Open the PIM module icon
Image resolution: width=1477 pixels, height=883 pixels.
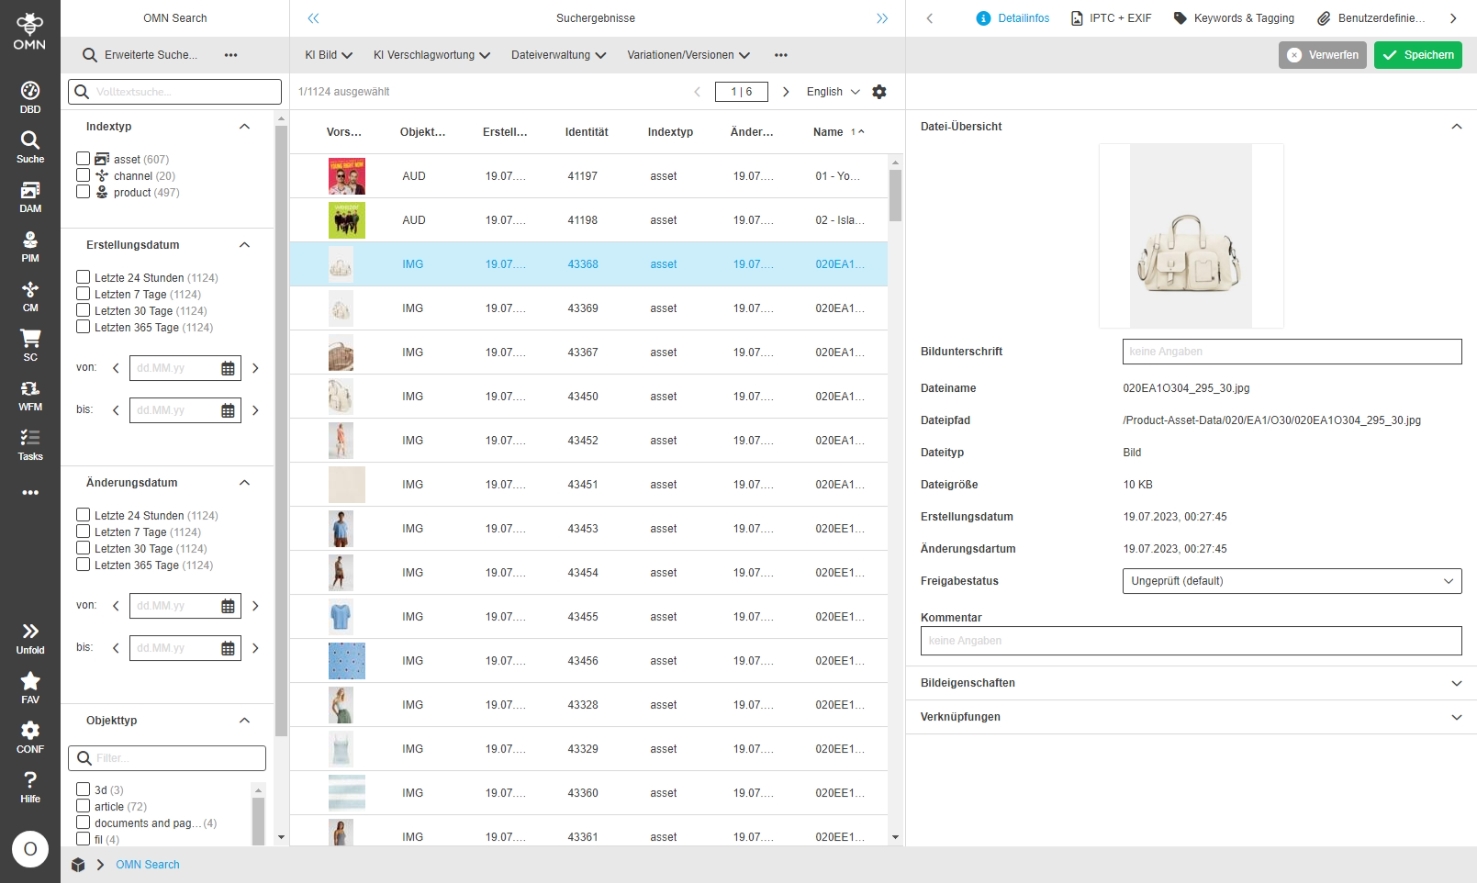pos(30,246)
